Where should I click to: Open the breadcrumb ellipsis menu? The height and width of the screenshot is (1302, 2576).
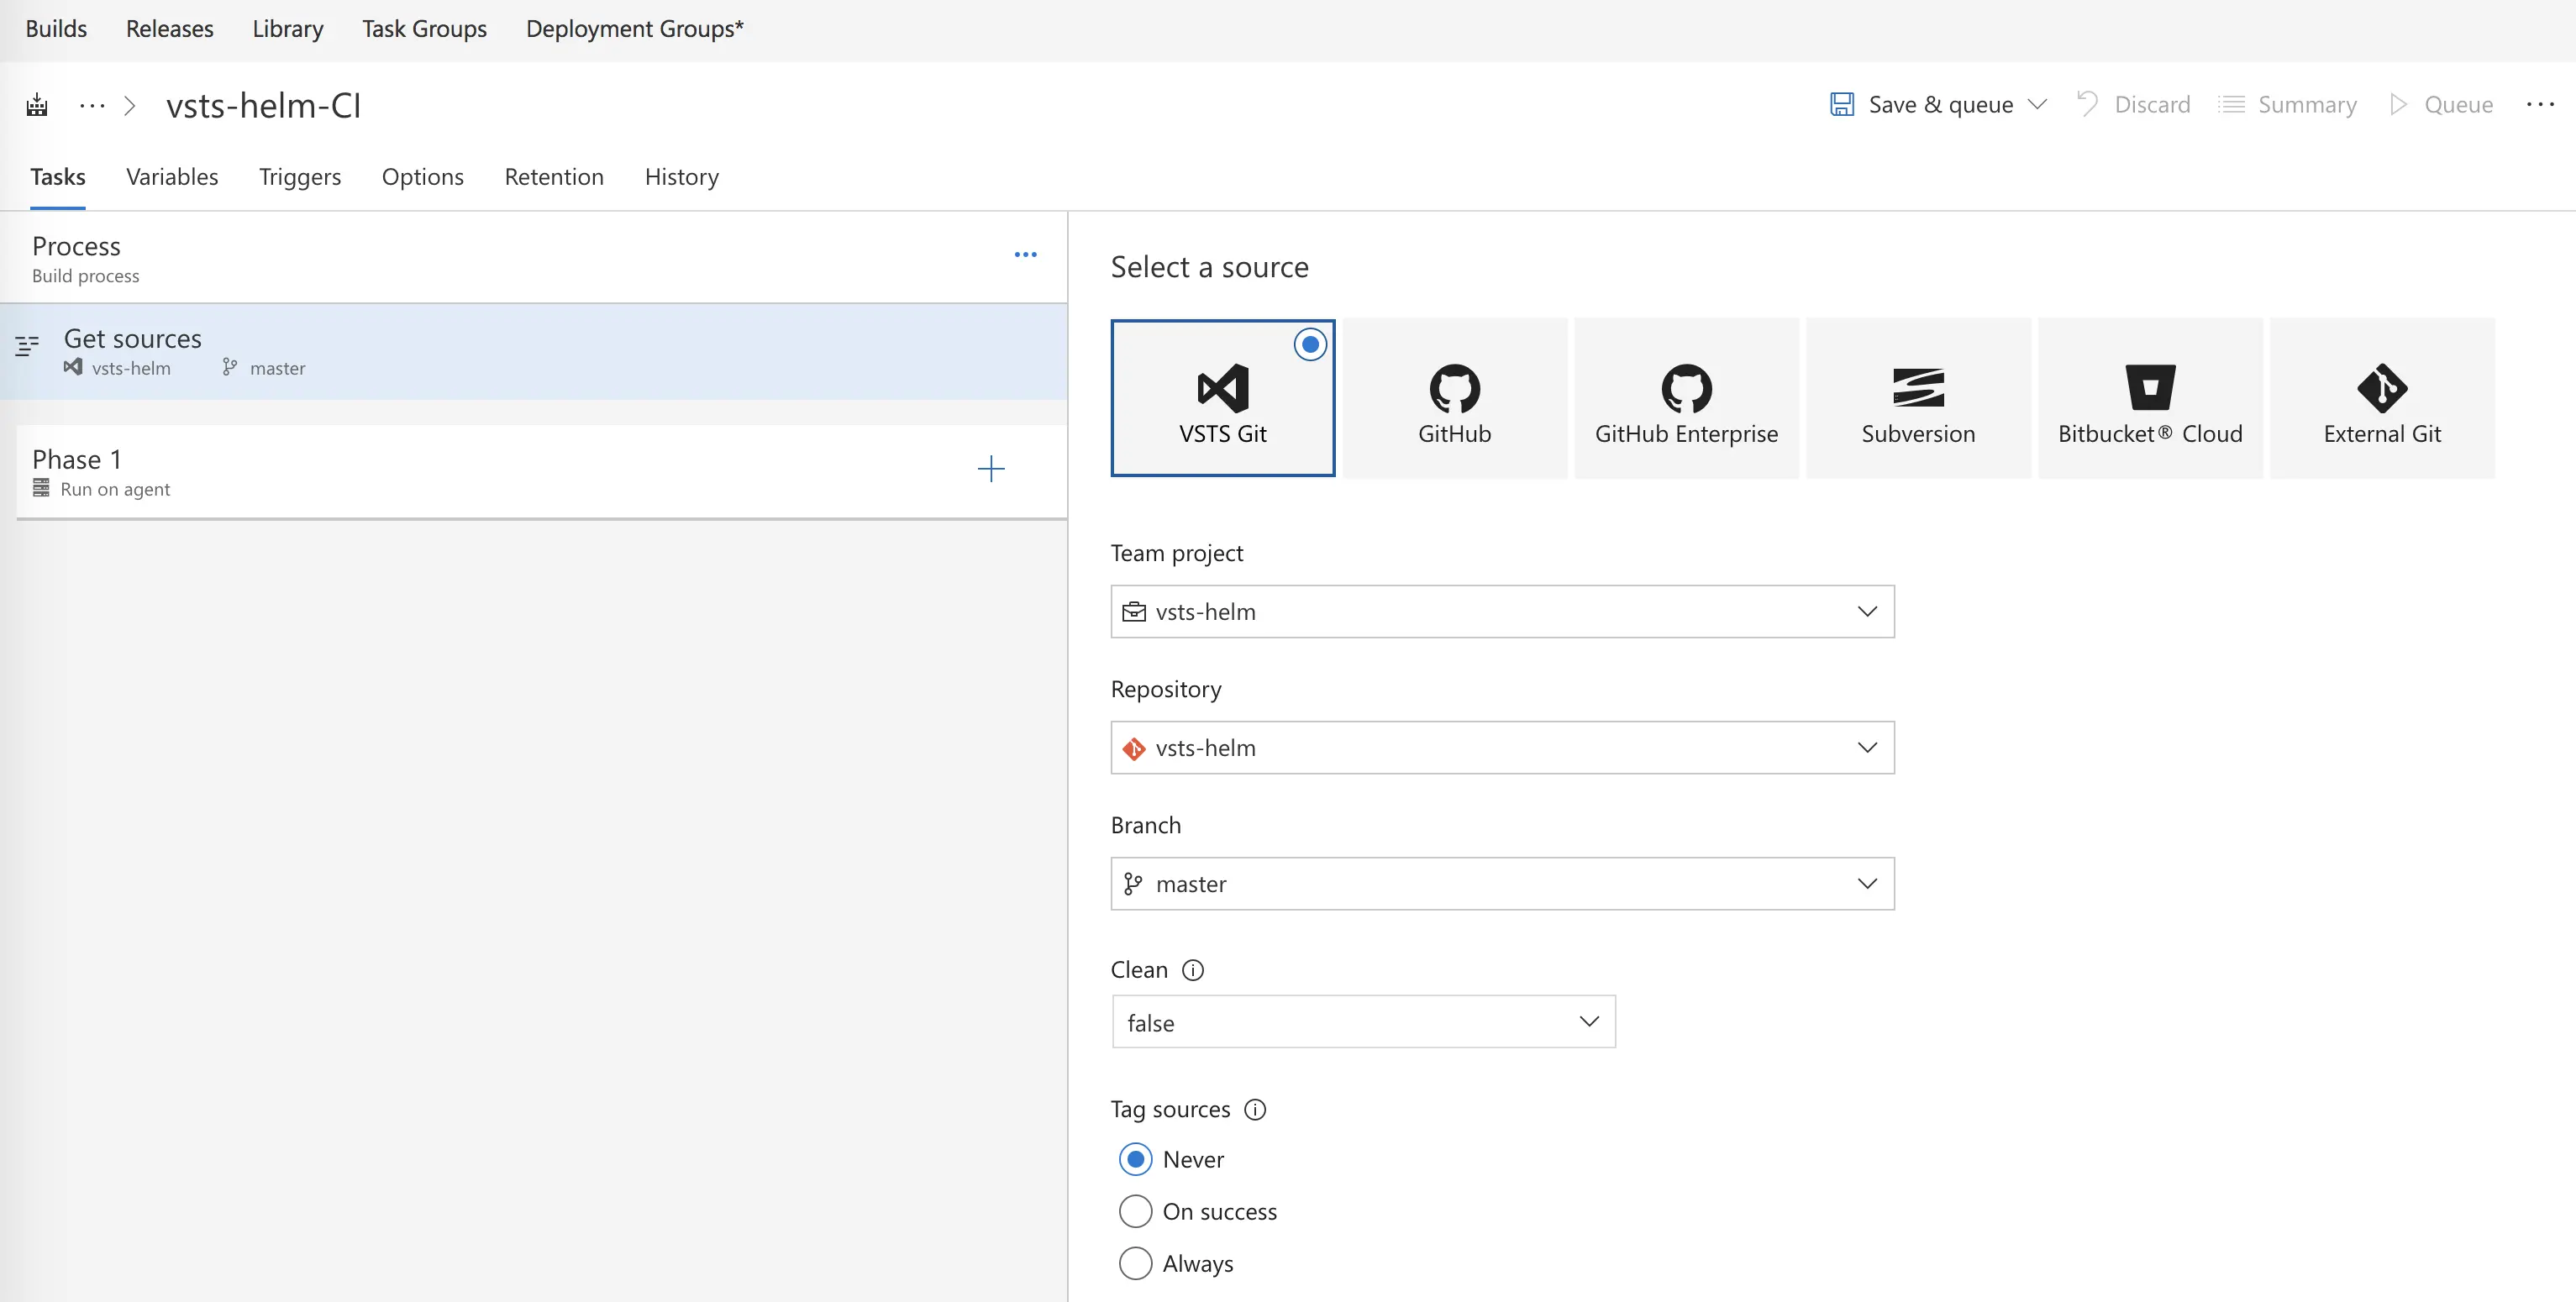(x=92, y=105)
